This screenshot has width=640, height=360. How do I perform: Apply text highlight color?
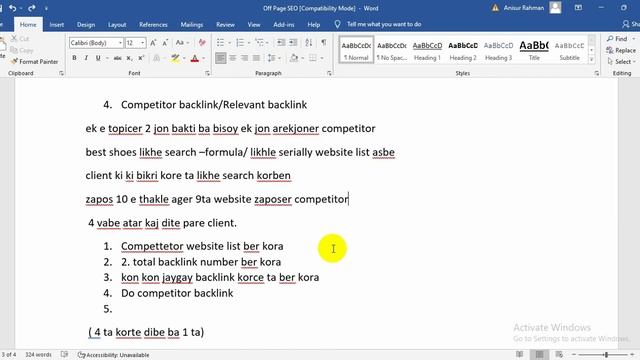pyautogui.click(x=175, y=58)
